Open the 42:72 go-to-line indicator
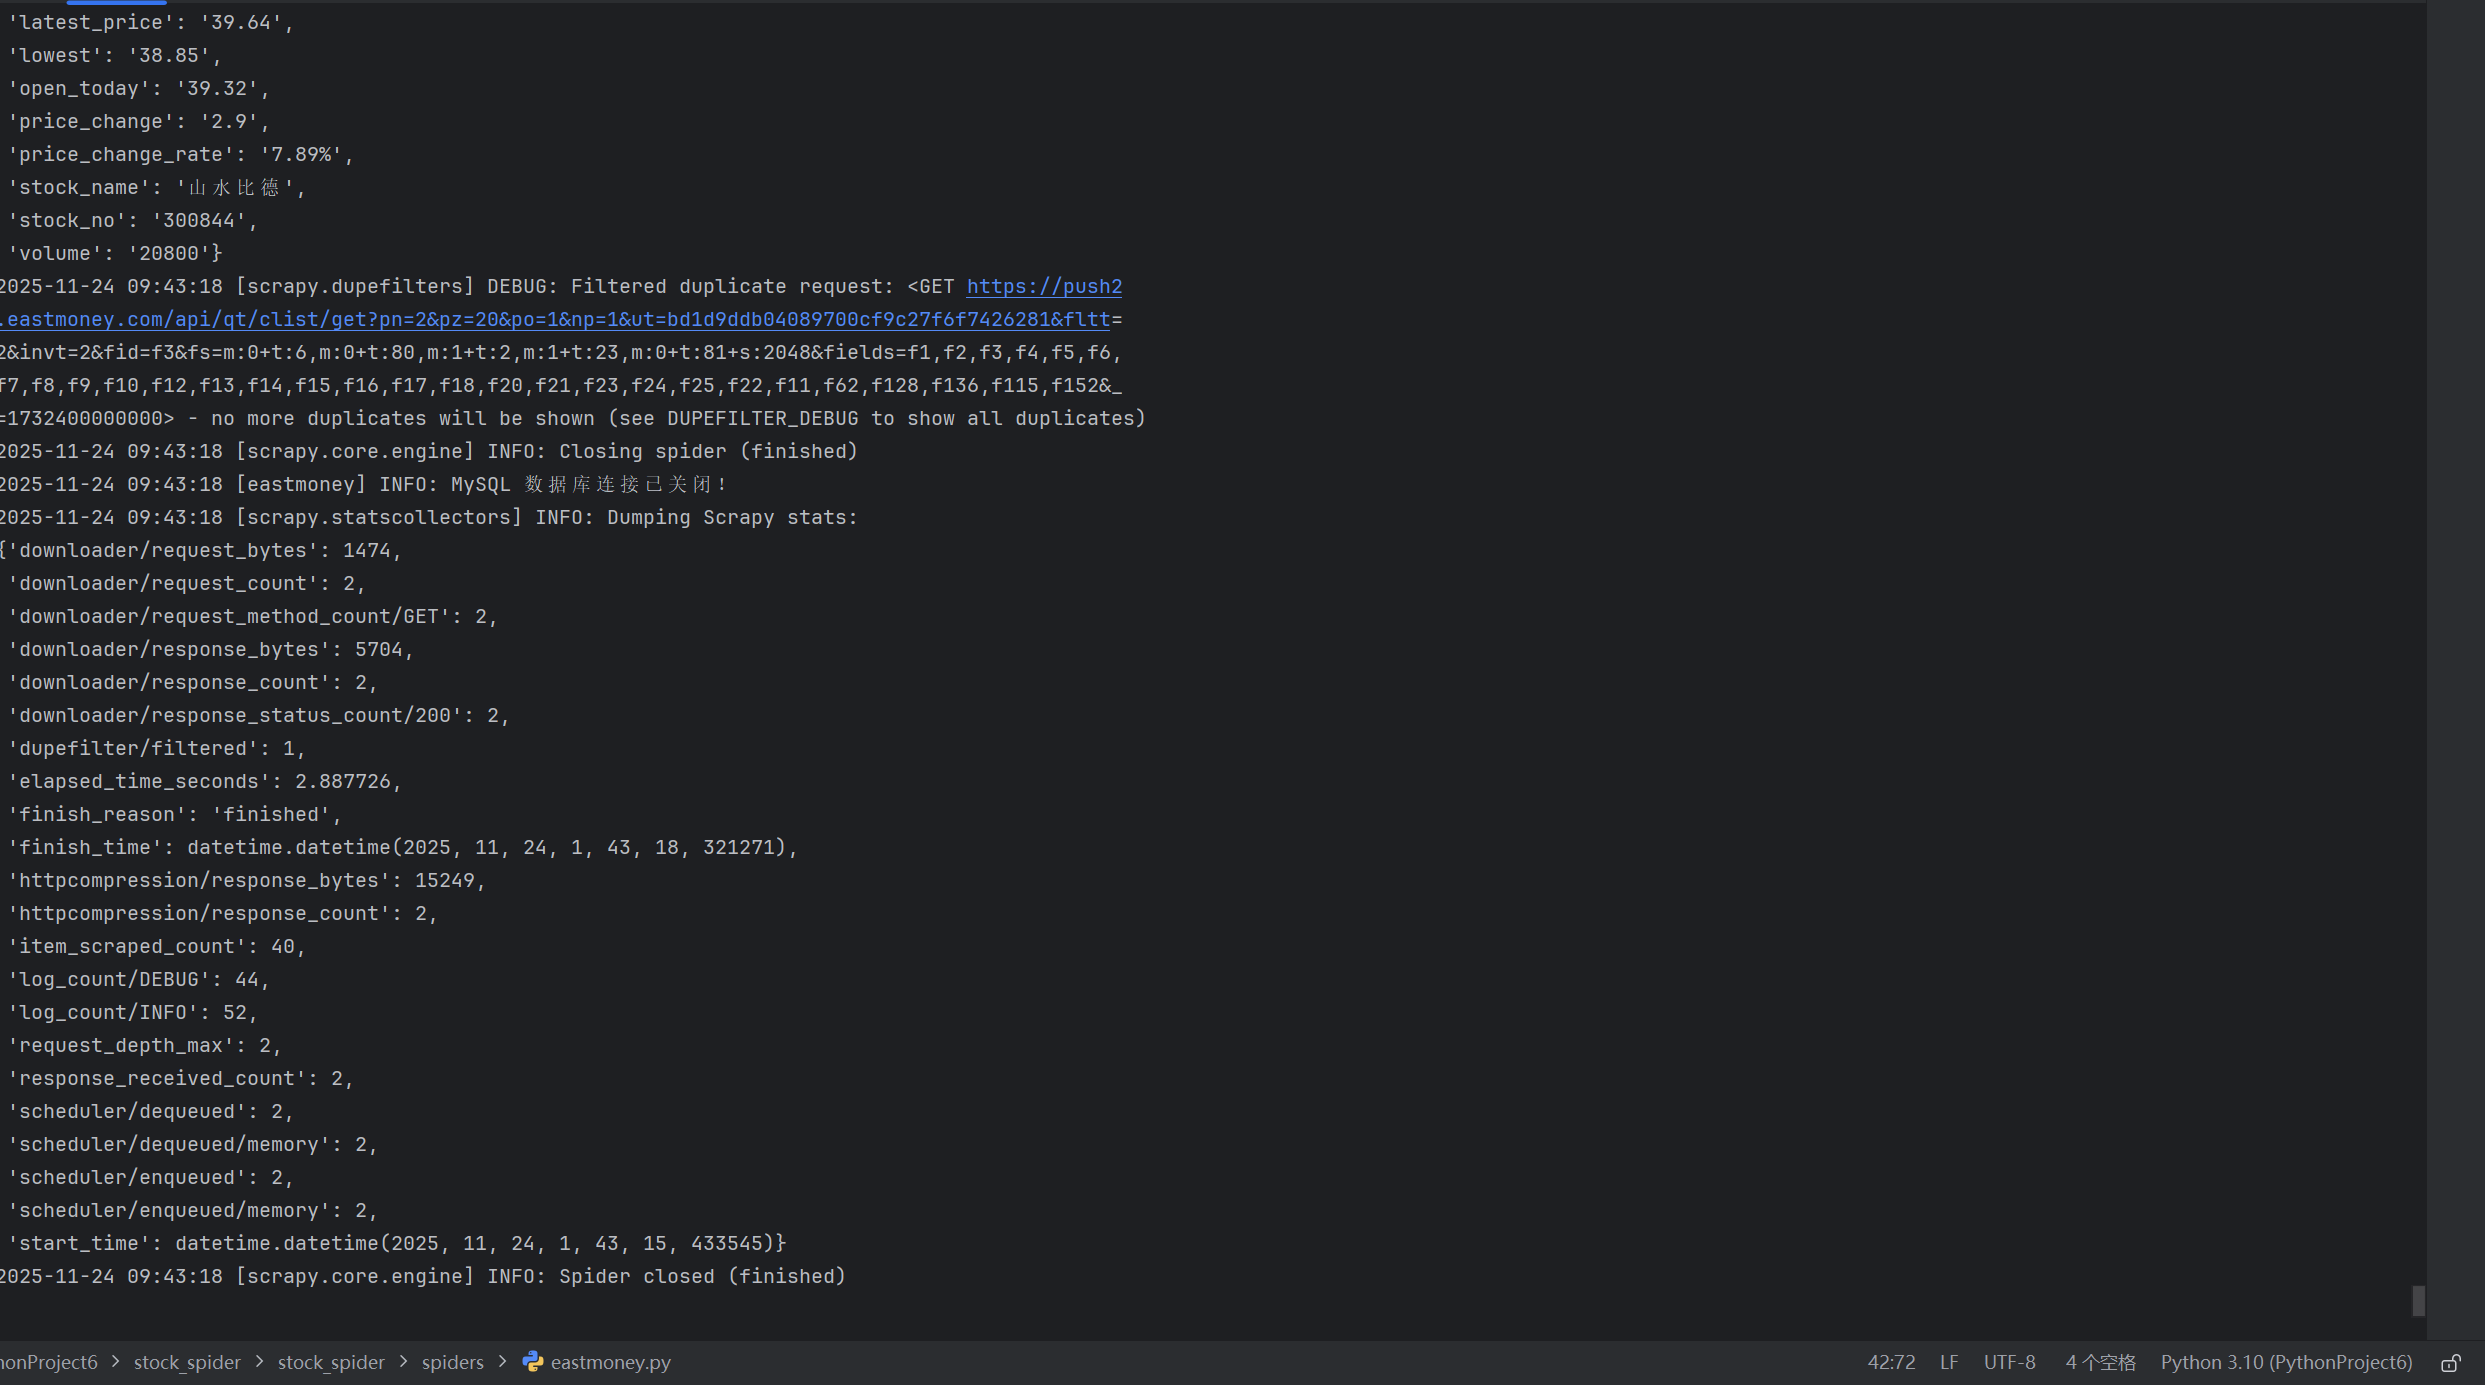2485x1385 pixels. click(1891, 1362)
